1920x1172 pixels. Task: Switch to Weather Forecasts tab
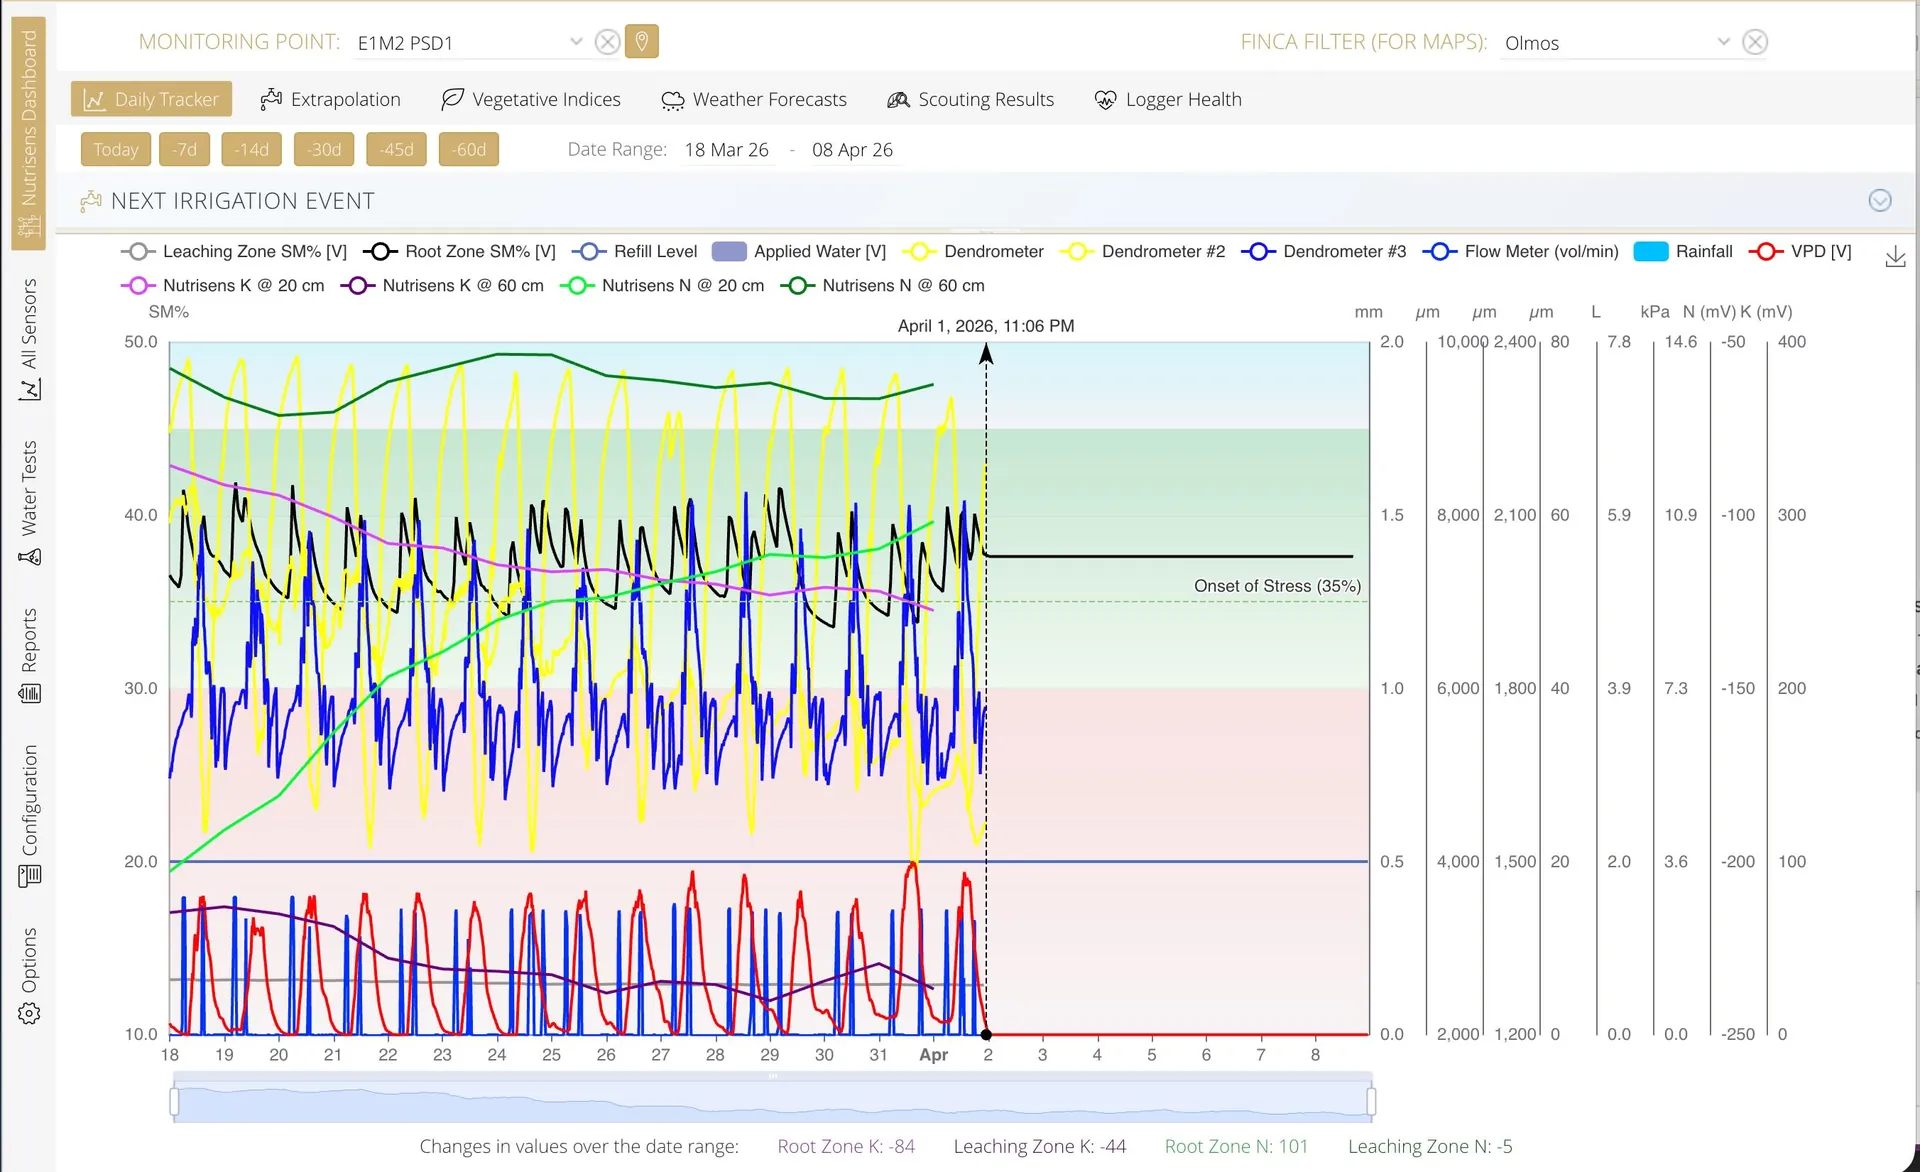[754, 99]
